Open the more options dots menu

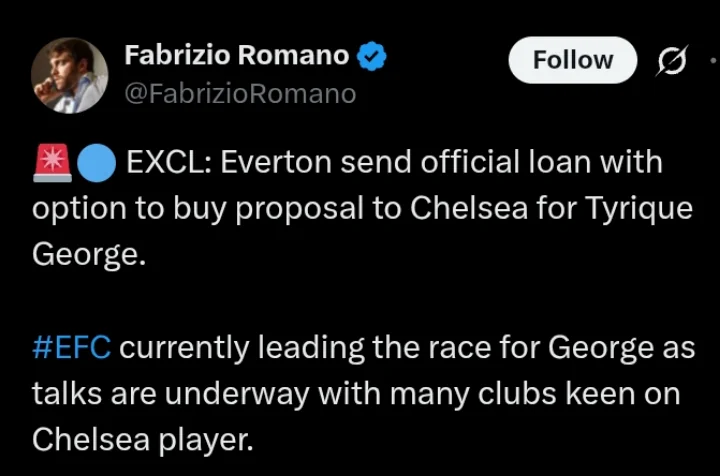[x=712, y=61]
